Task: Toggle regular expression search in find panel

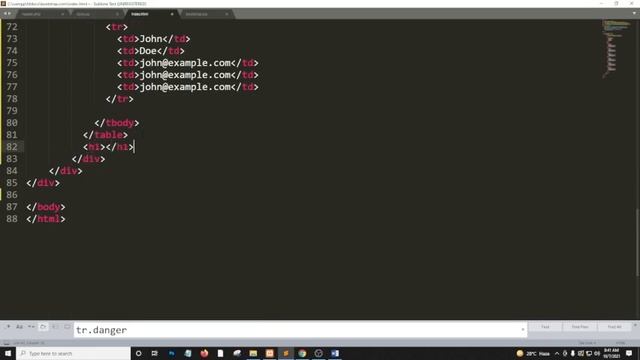Action: [8, 327]
